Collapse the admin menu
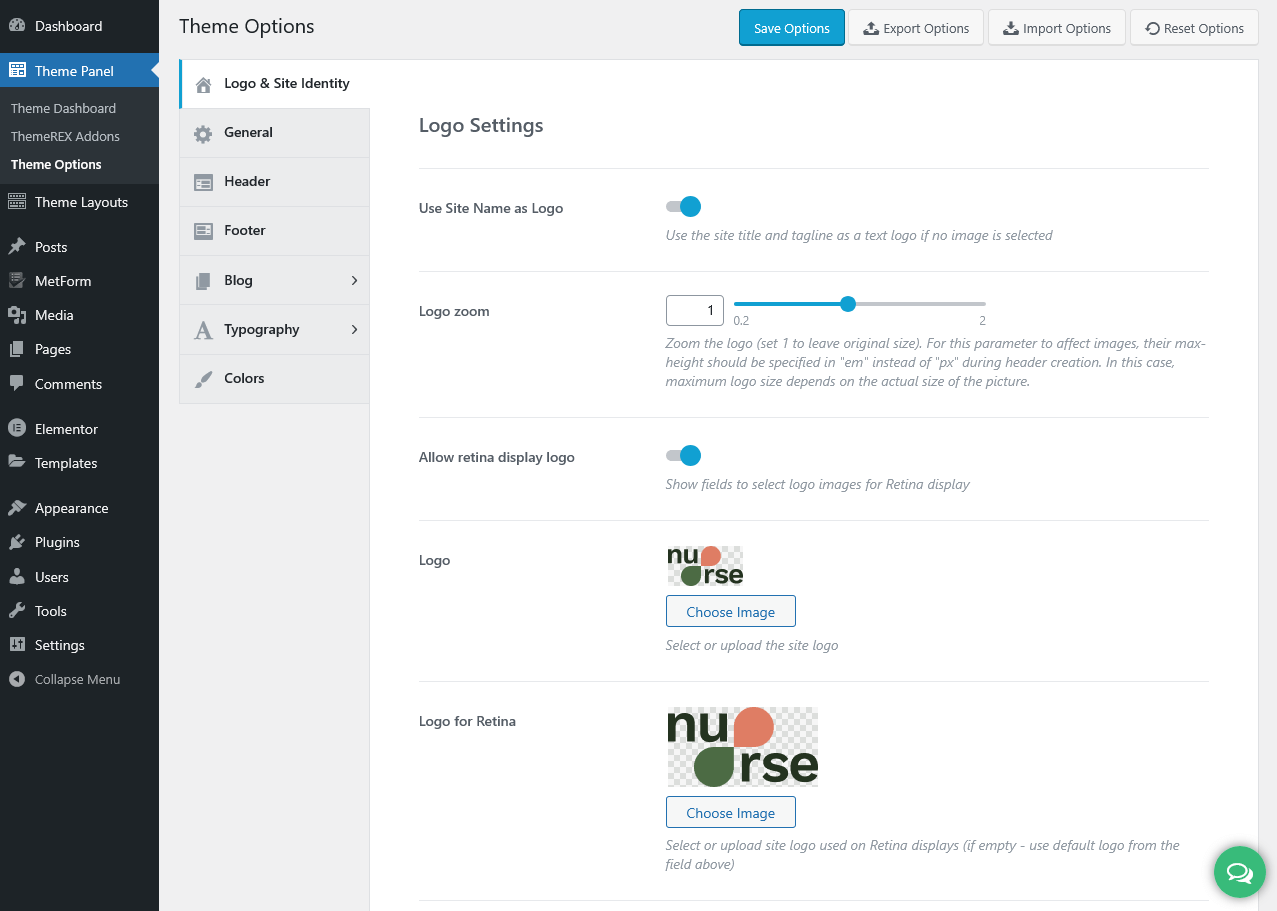The image size is (1277, 911). click(x=65, y=679)
